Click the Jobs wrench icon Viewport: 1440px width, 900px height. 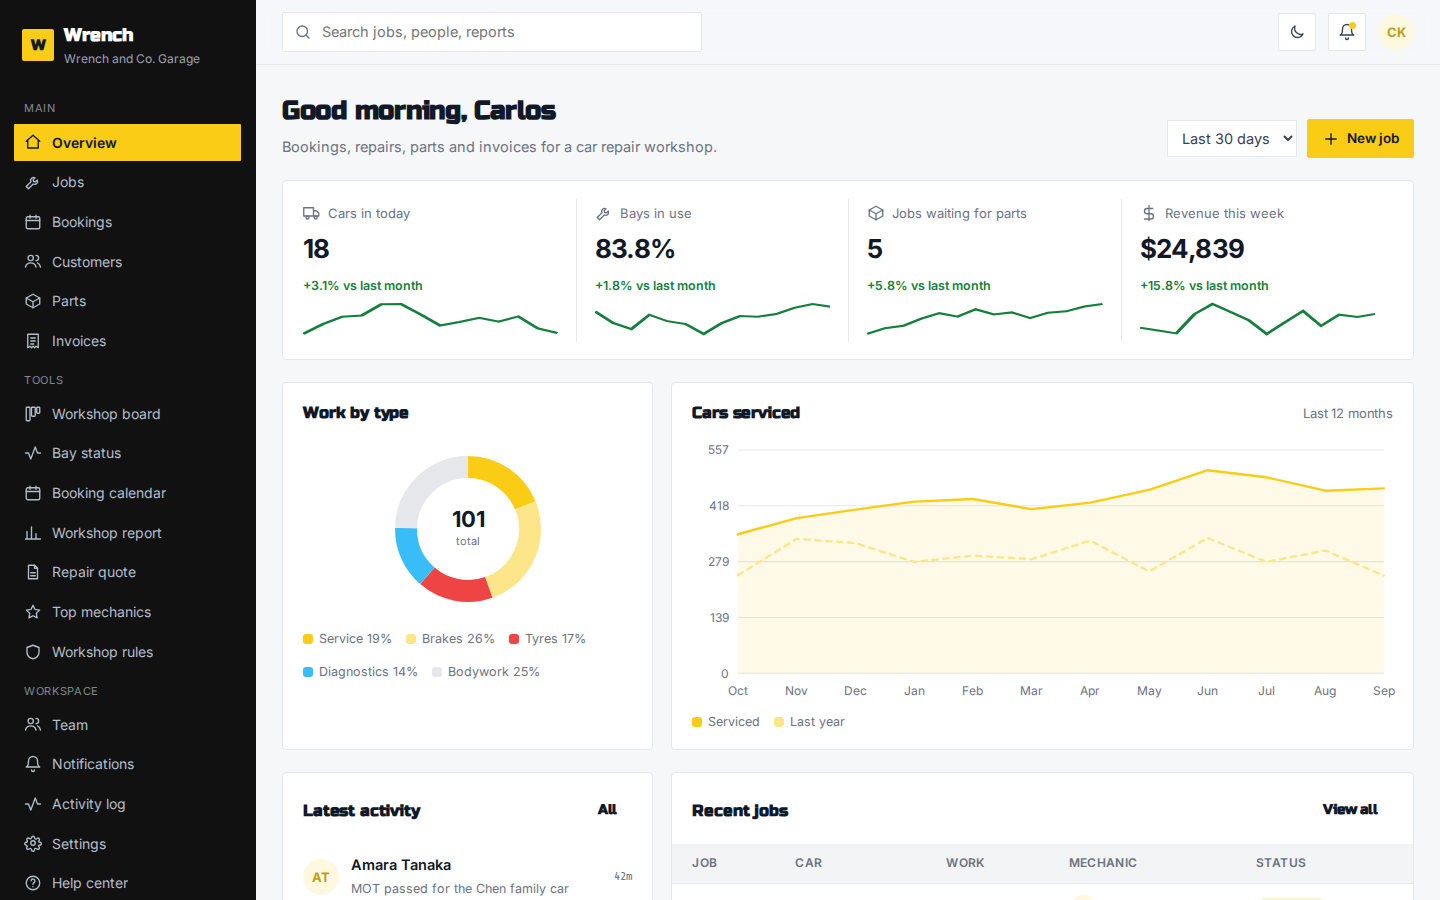pos(33,182)
